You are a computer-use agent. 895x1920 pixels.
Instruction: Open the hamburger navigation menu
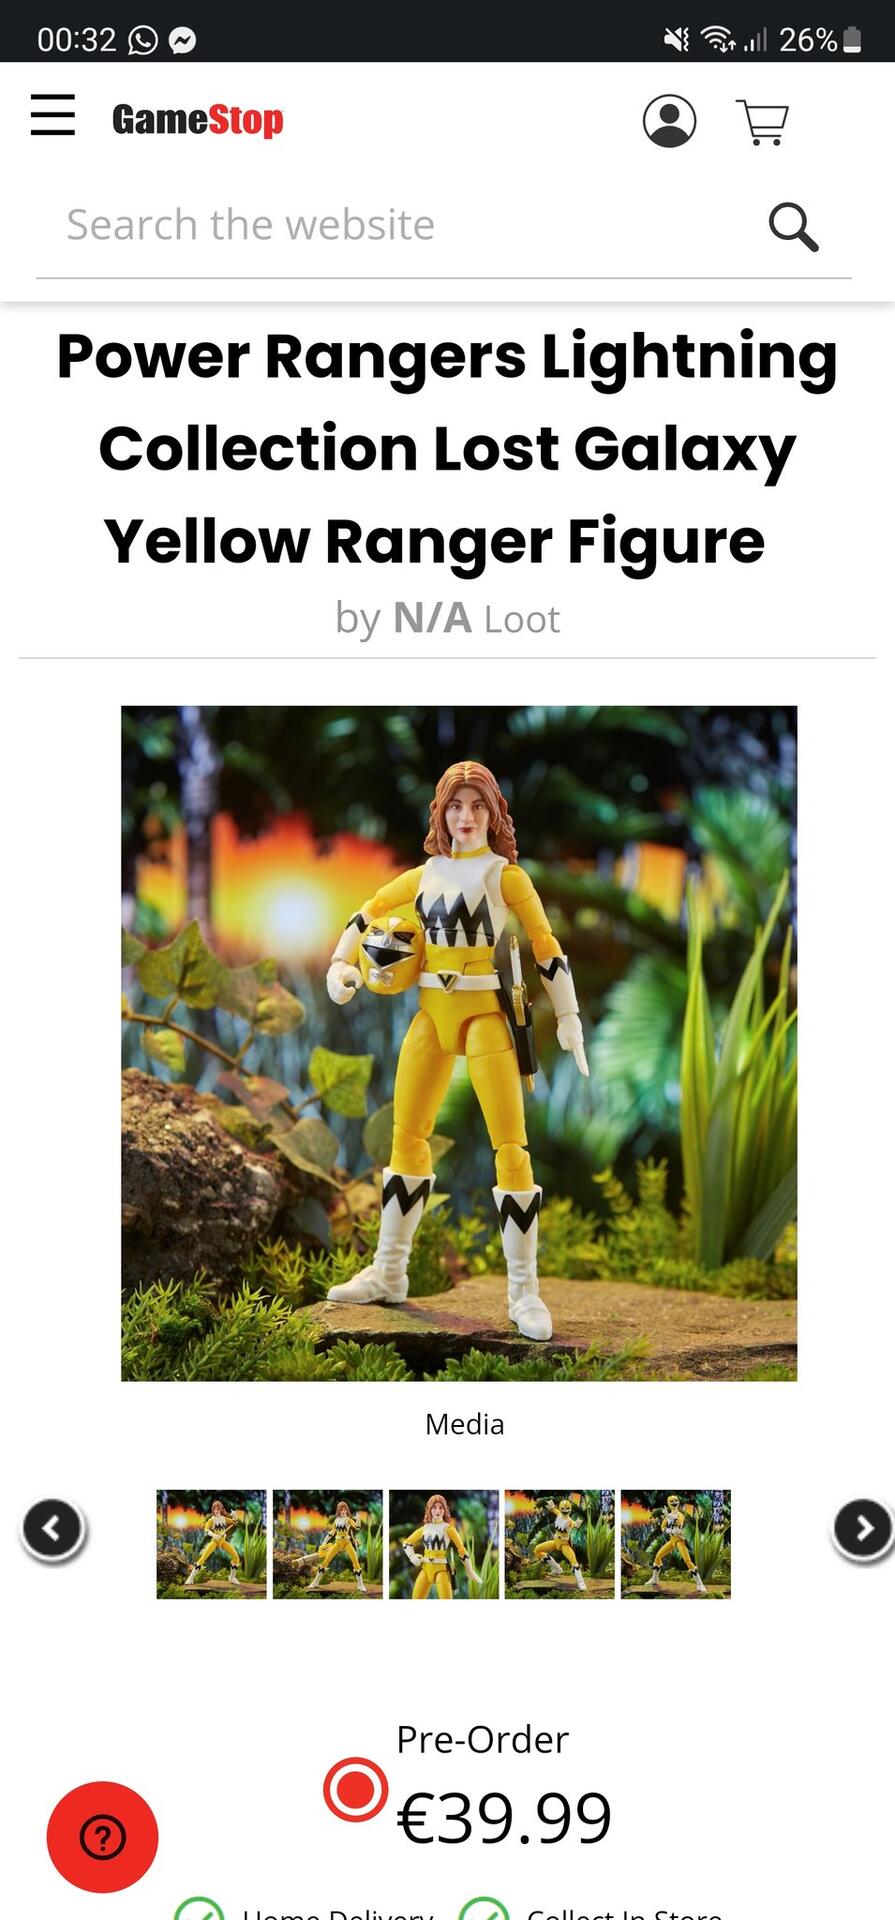tap(53, 116)
